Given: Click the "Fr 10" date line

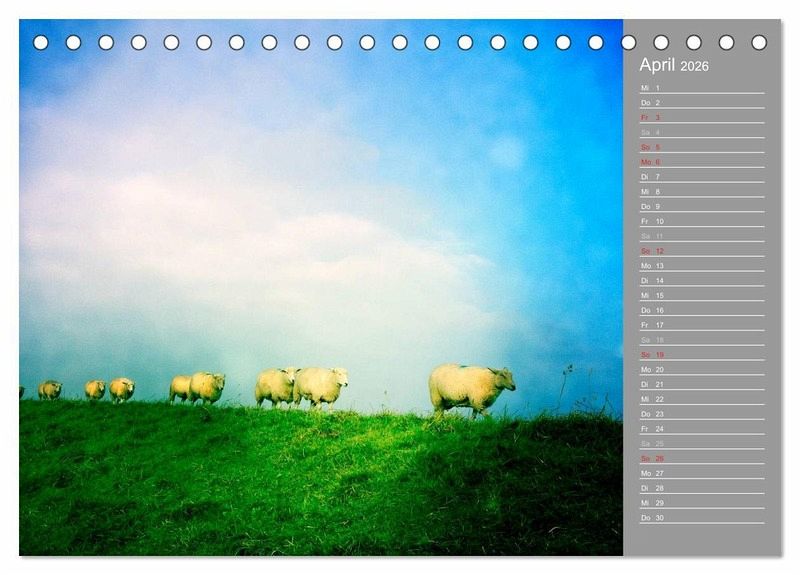Looking at the screenshot, I should (701, 221).
